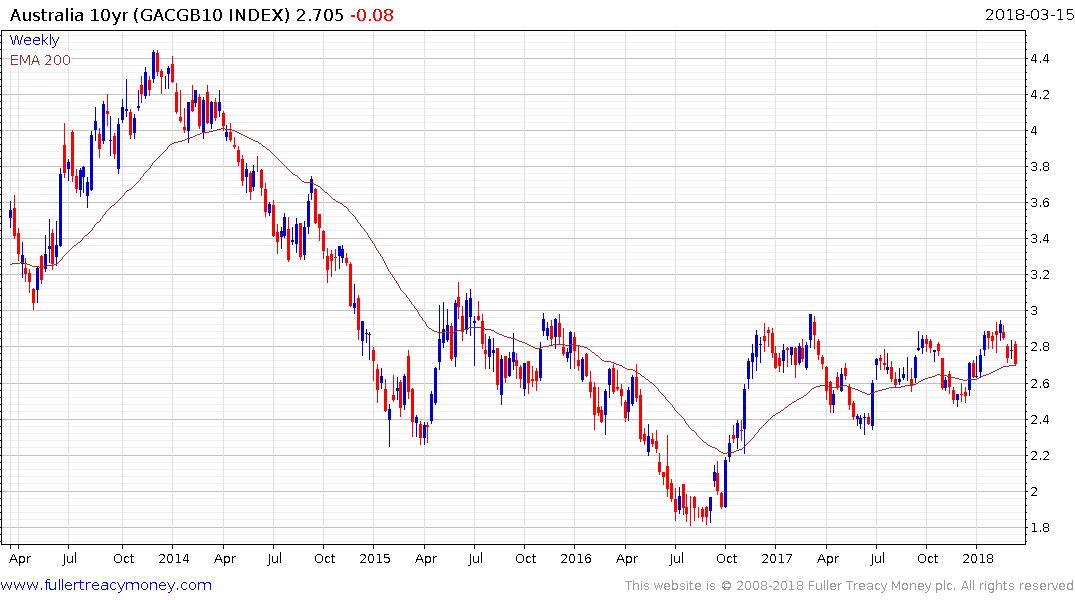
Task: Click the 4.4 y-axis label
Action: (1039, 59)
